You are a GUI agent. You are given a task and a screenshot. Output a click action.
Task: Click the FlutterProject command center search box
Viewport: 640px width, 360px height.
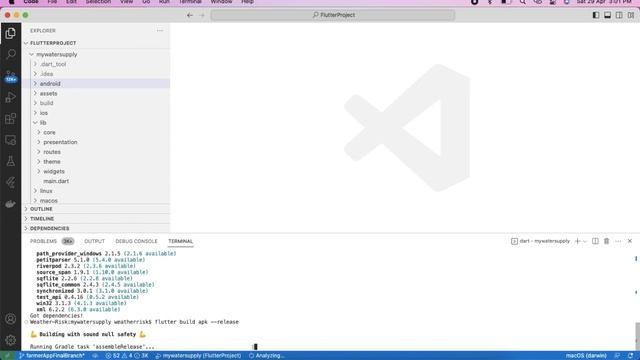(x=333, y=15)
